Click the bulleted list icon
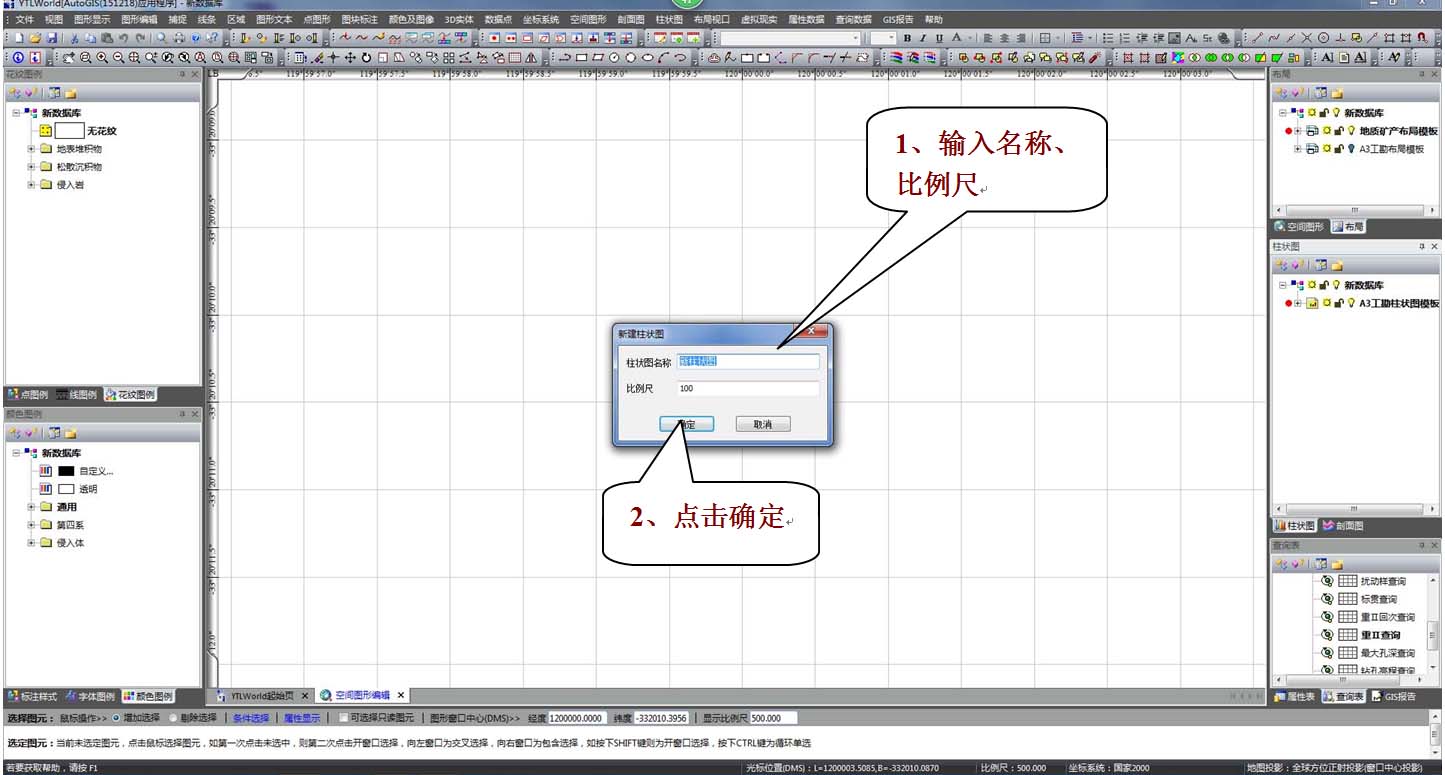This screenshot has height=775, width=1445. click(x=1108, y=38)
